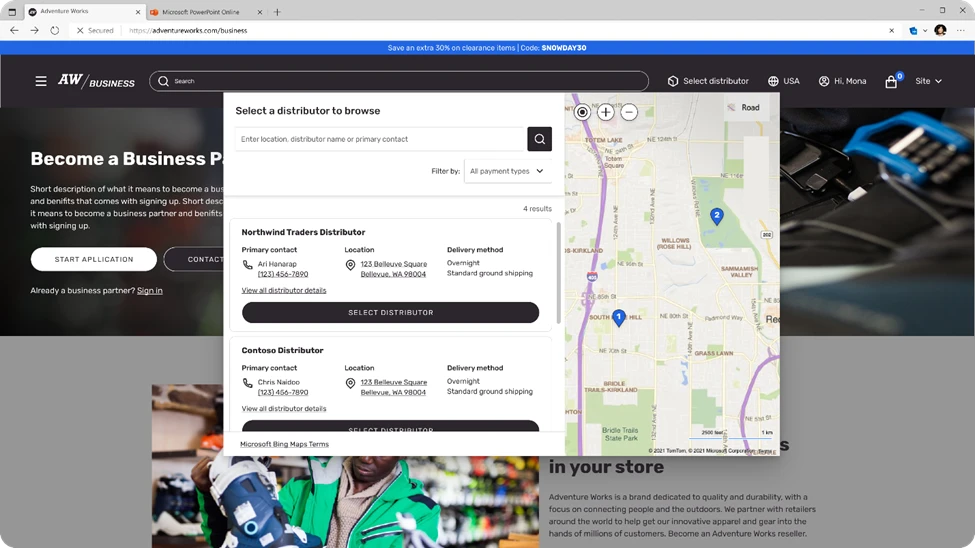Open the USA region selector
Image resolution: width=975 pixels, height=548 pixels.
pyautogui.click(x=783, y=81)
